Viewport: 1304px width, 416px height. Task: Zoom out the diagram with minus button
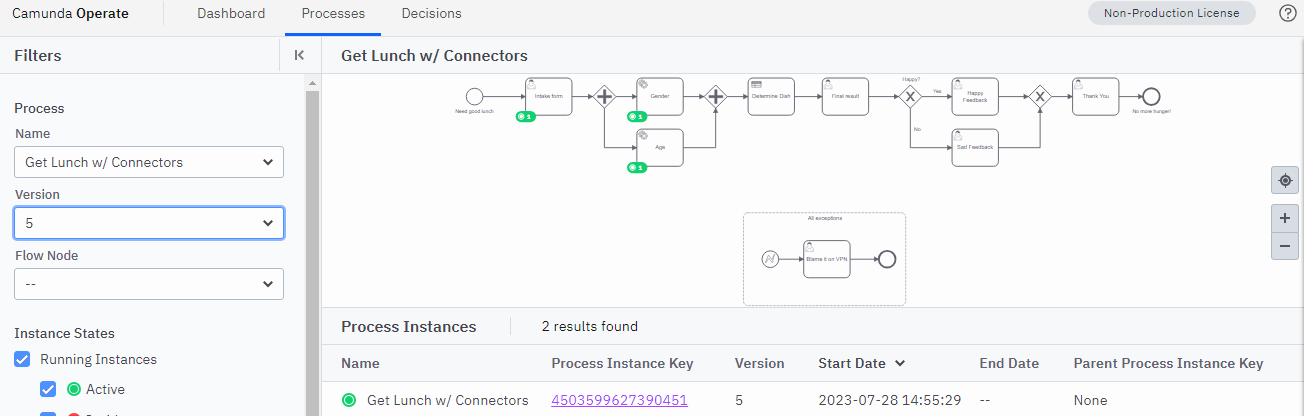click(x=1285, y=246)
